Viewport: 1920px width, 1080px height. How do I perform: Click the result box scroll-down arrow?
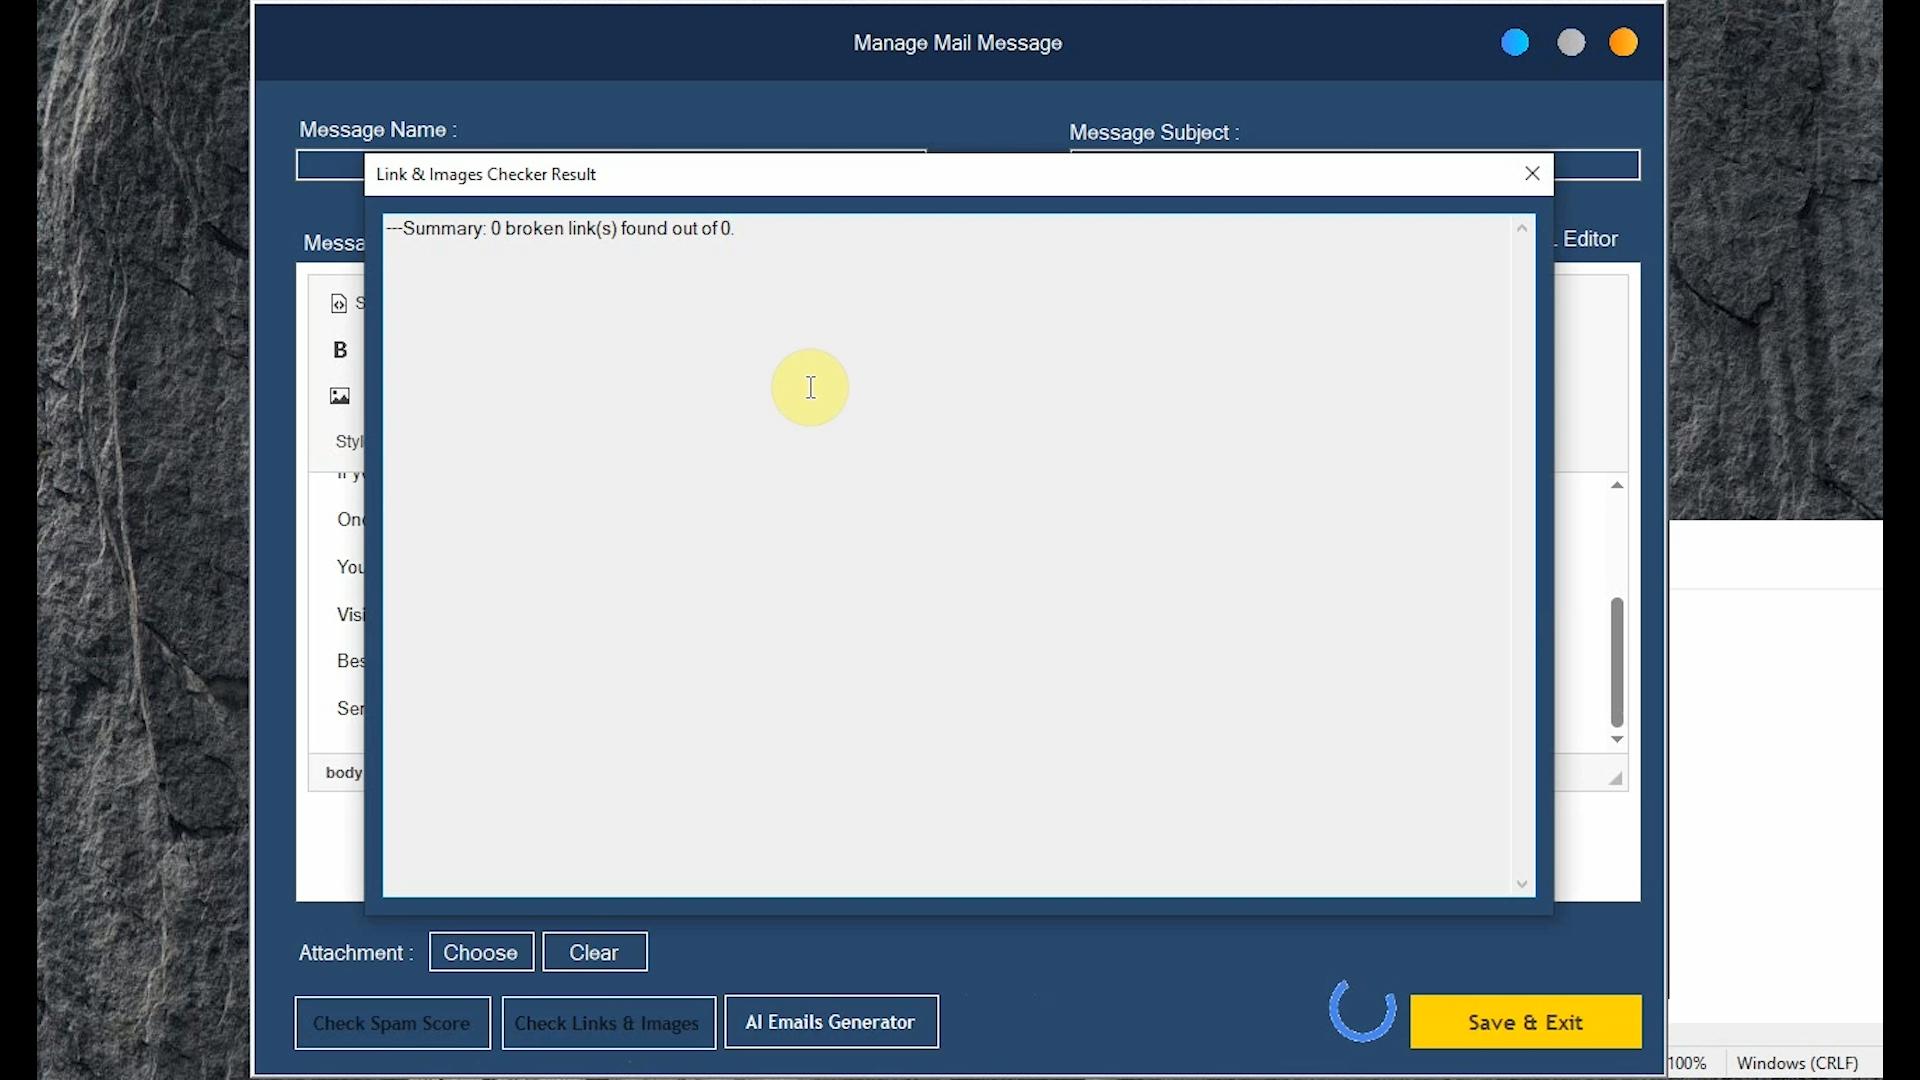pyautogui.click(x=1522, y=884)
